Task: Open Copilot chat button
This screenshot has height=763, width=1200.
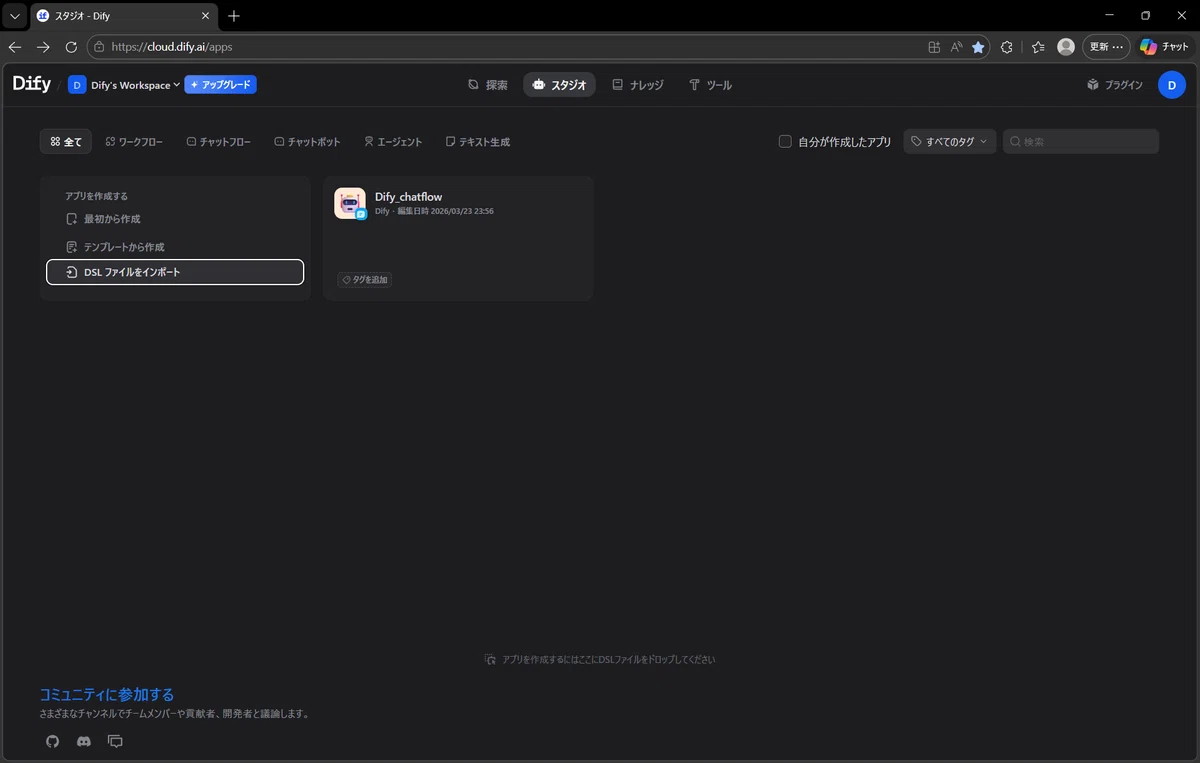Action: point(1164,47)
